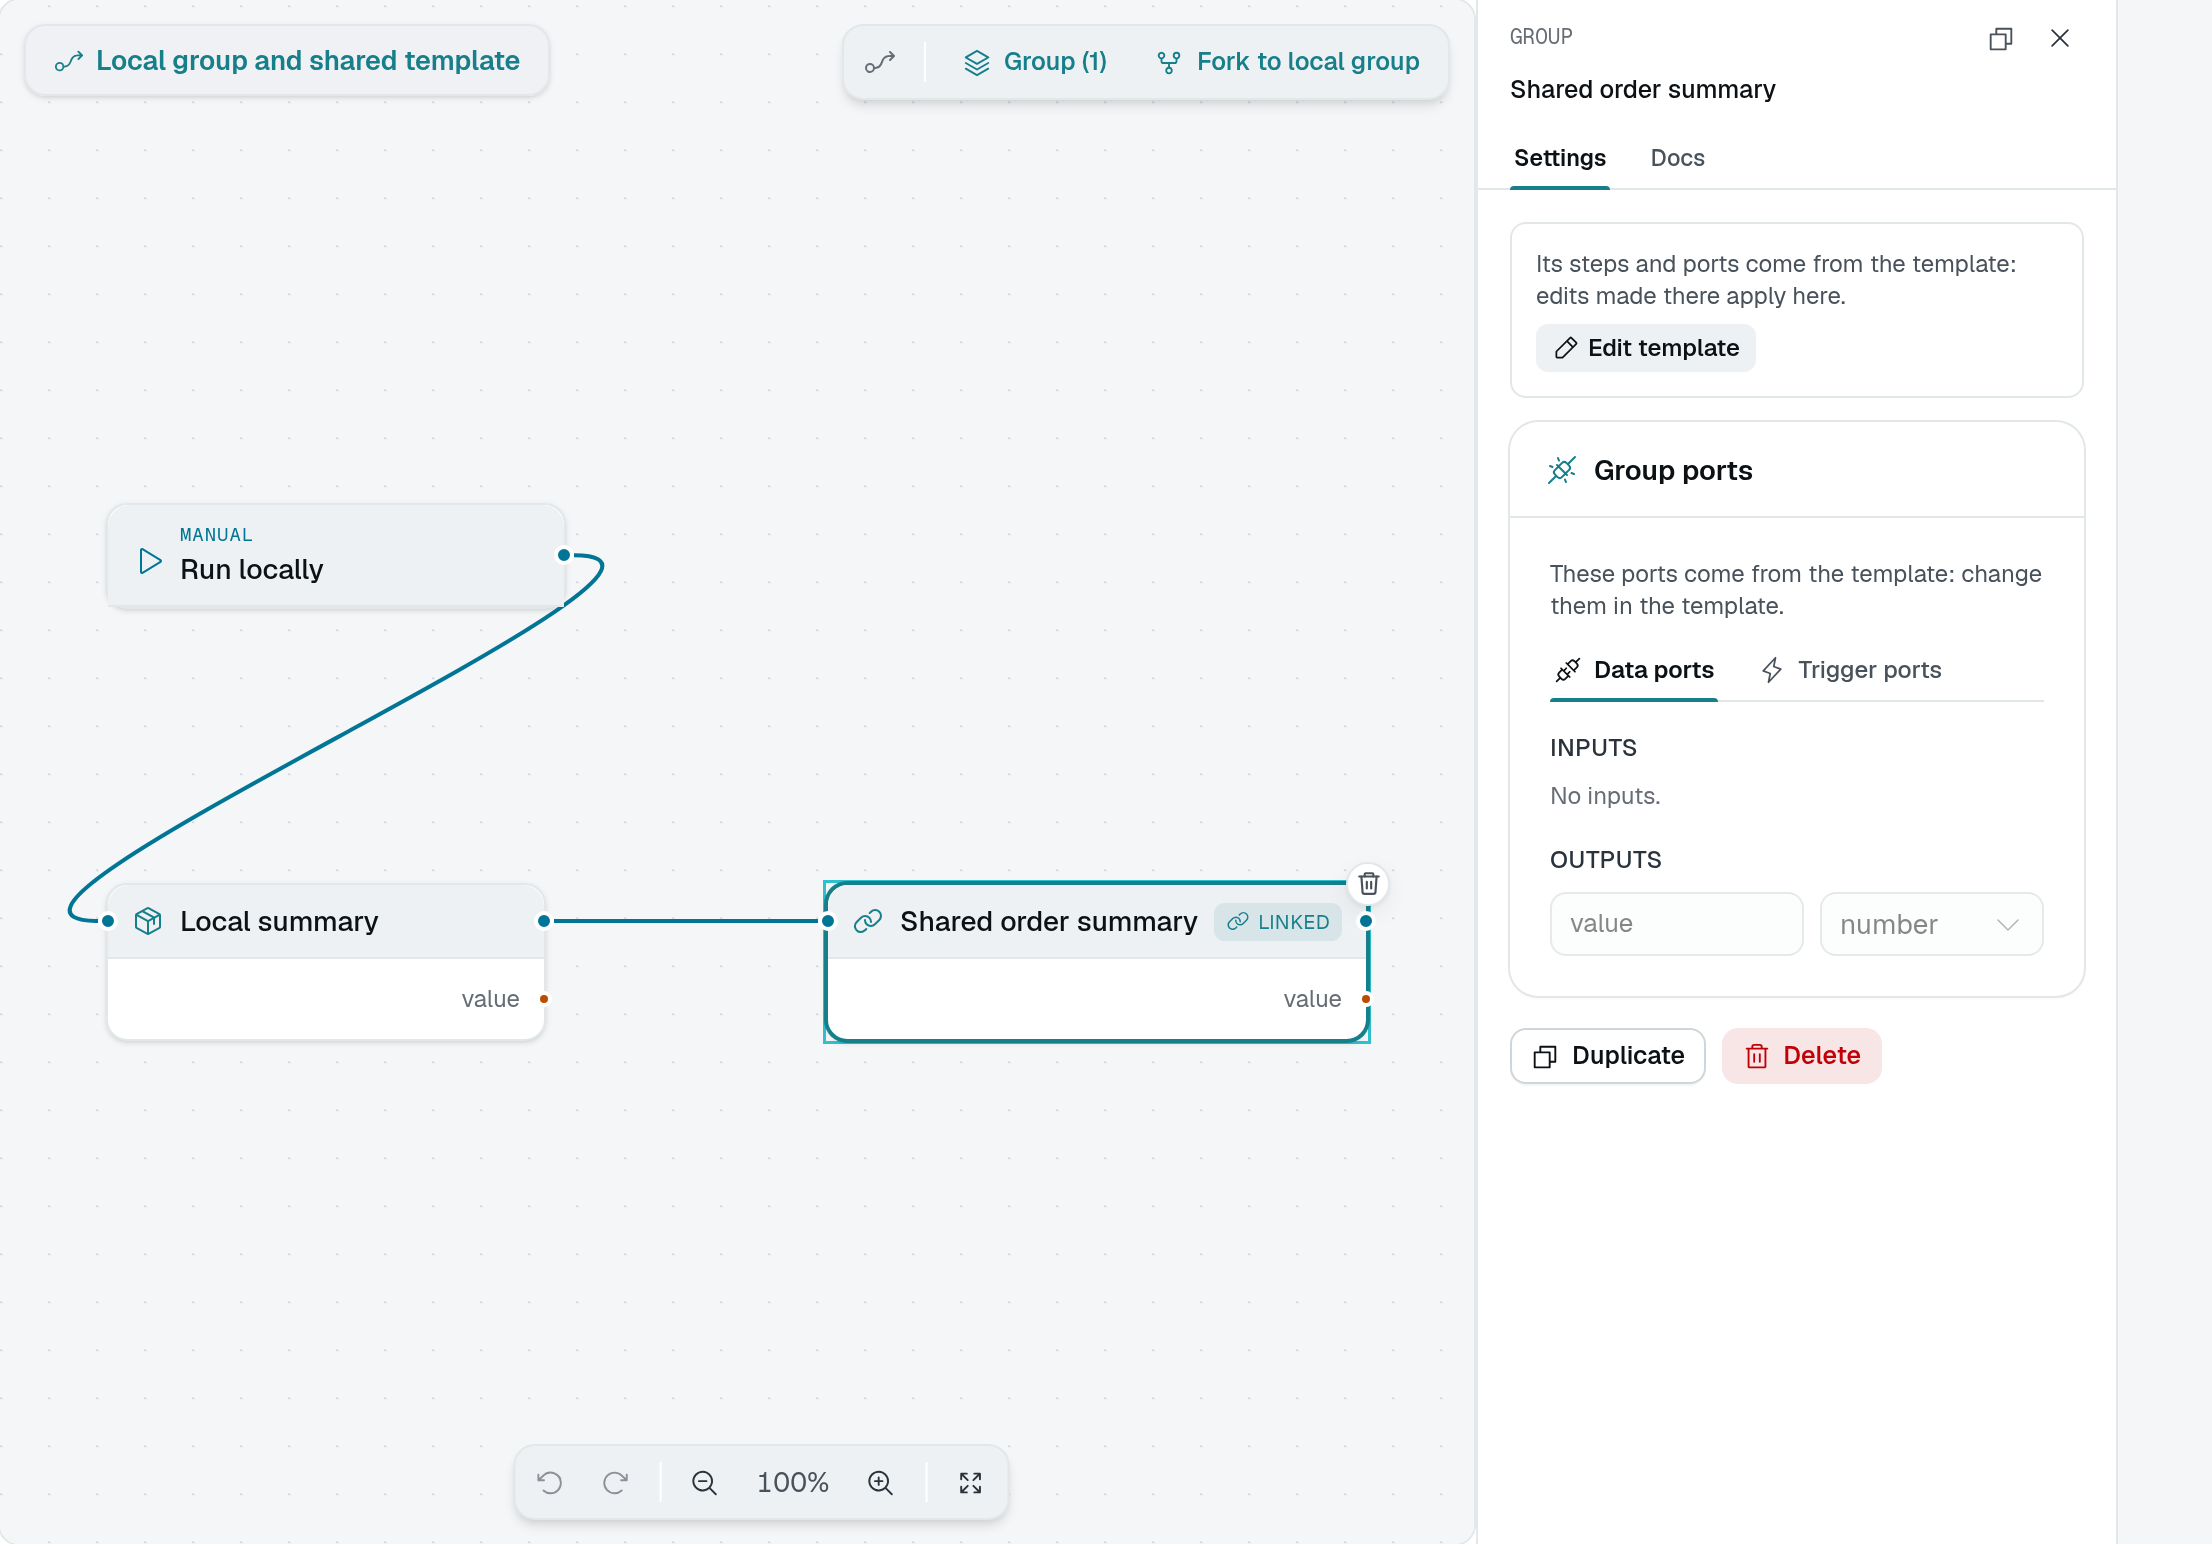
Task: Click the Fit to view expand icon
Action: pyautogui.click(x=970, y=1482)
